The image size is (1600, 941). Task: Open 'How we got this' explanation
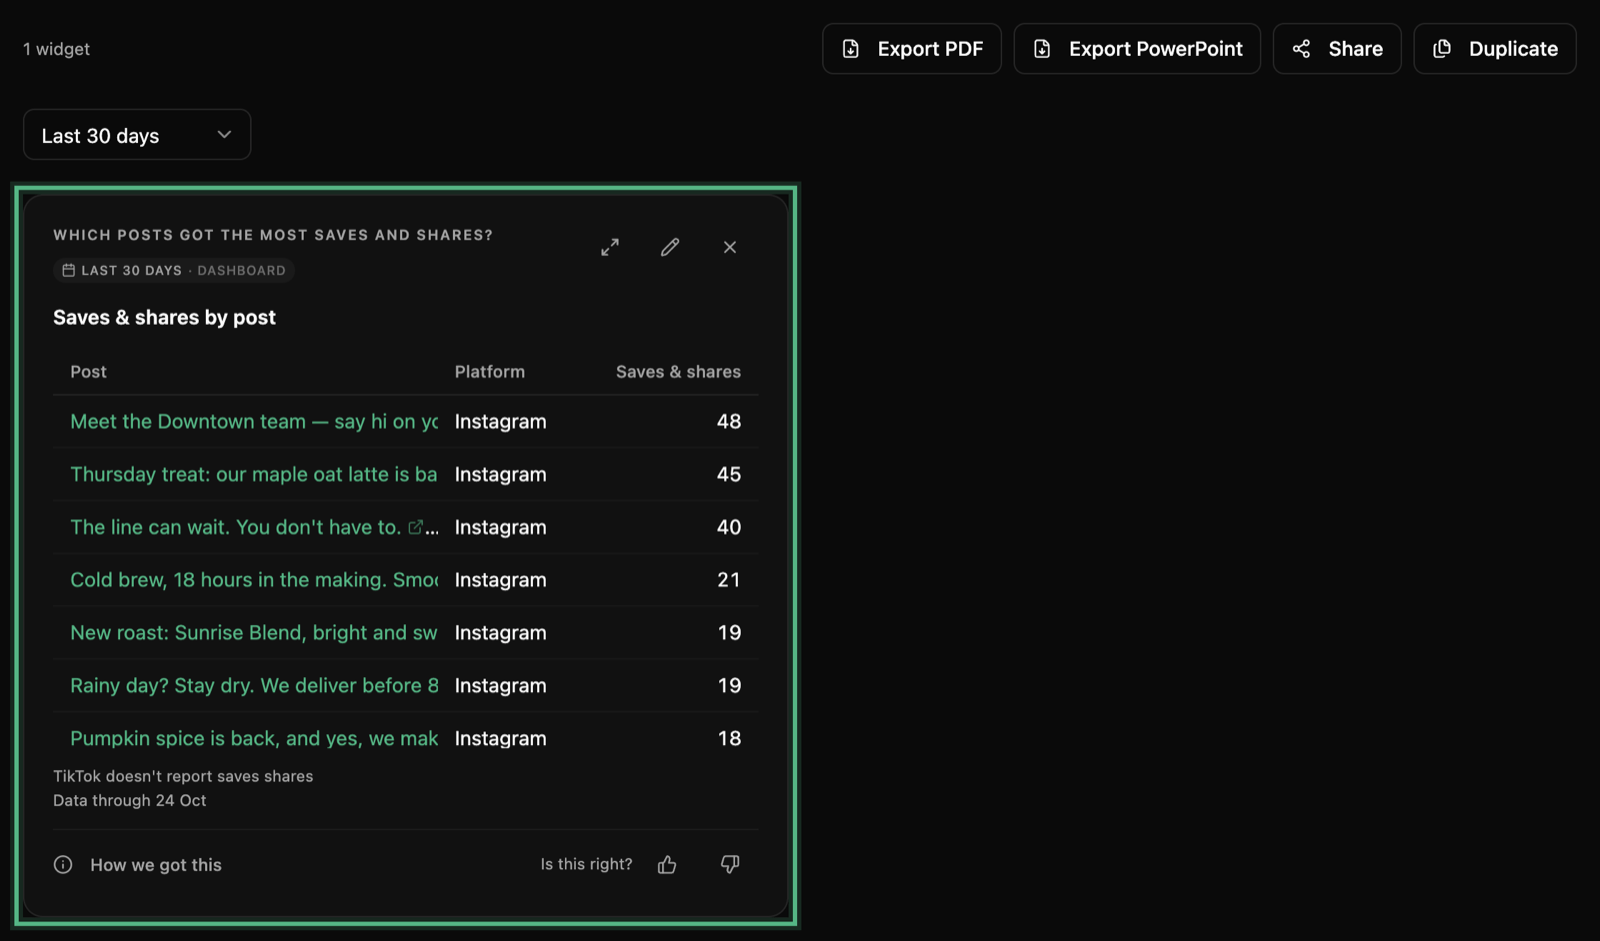[x=156, y=865]
